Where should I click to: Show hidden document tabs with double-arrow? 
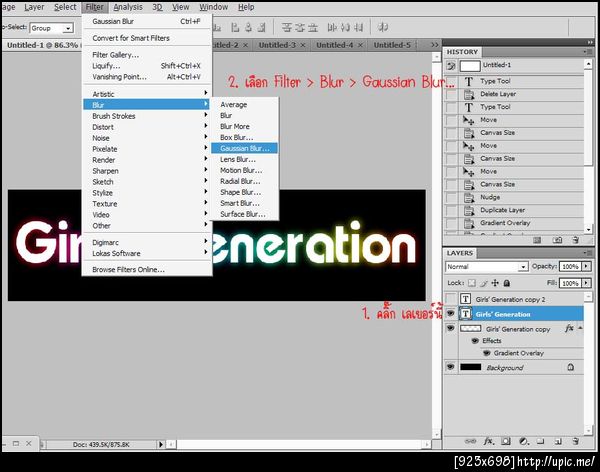tap(434, 45)
